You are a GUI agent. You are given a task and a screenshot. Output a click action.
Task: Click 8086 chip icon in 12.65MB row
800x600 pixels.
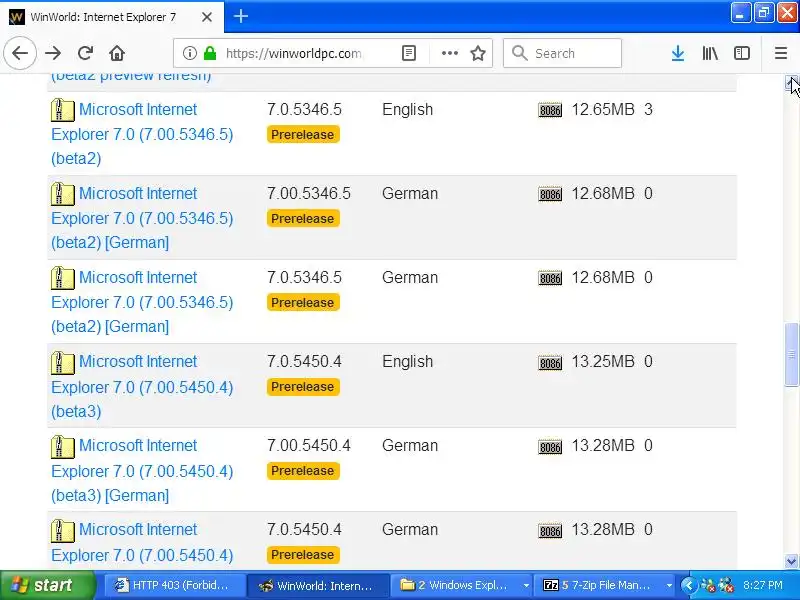[550, 110]
